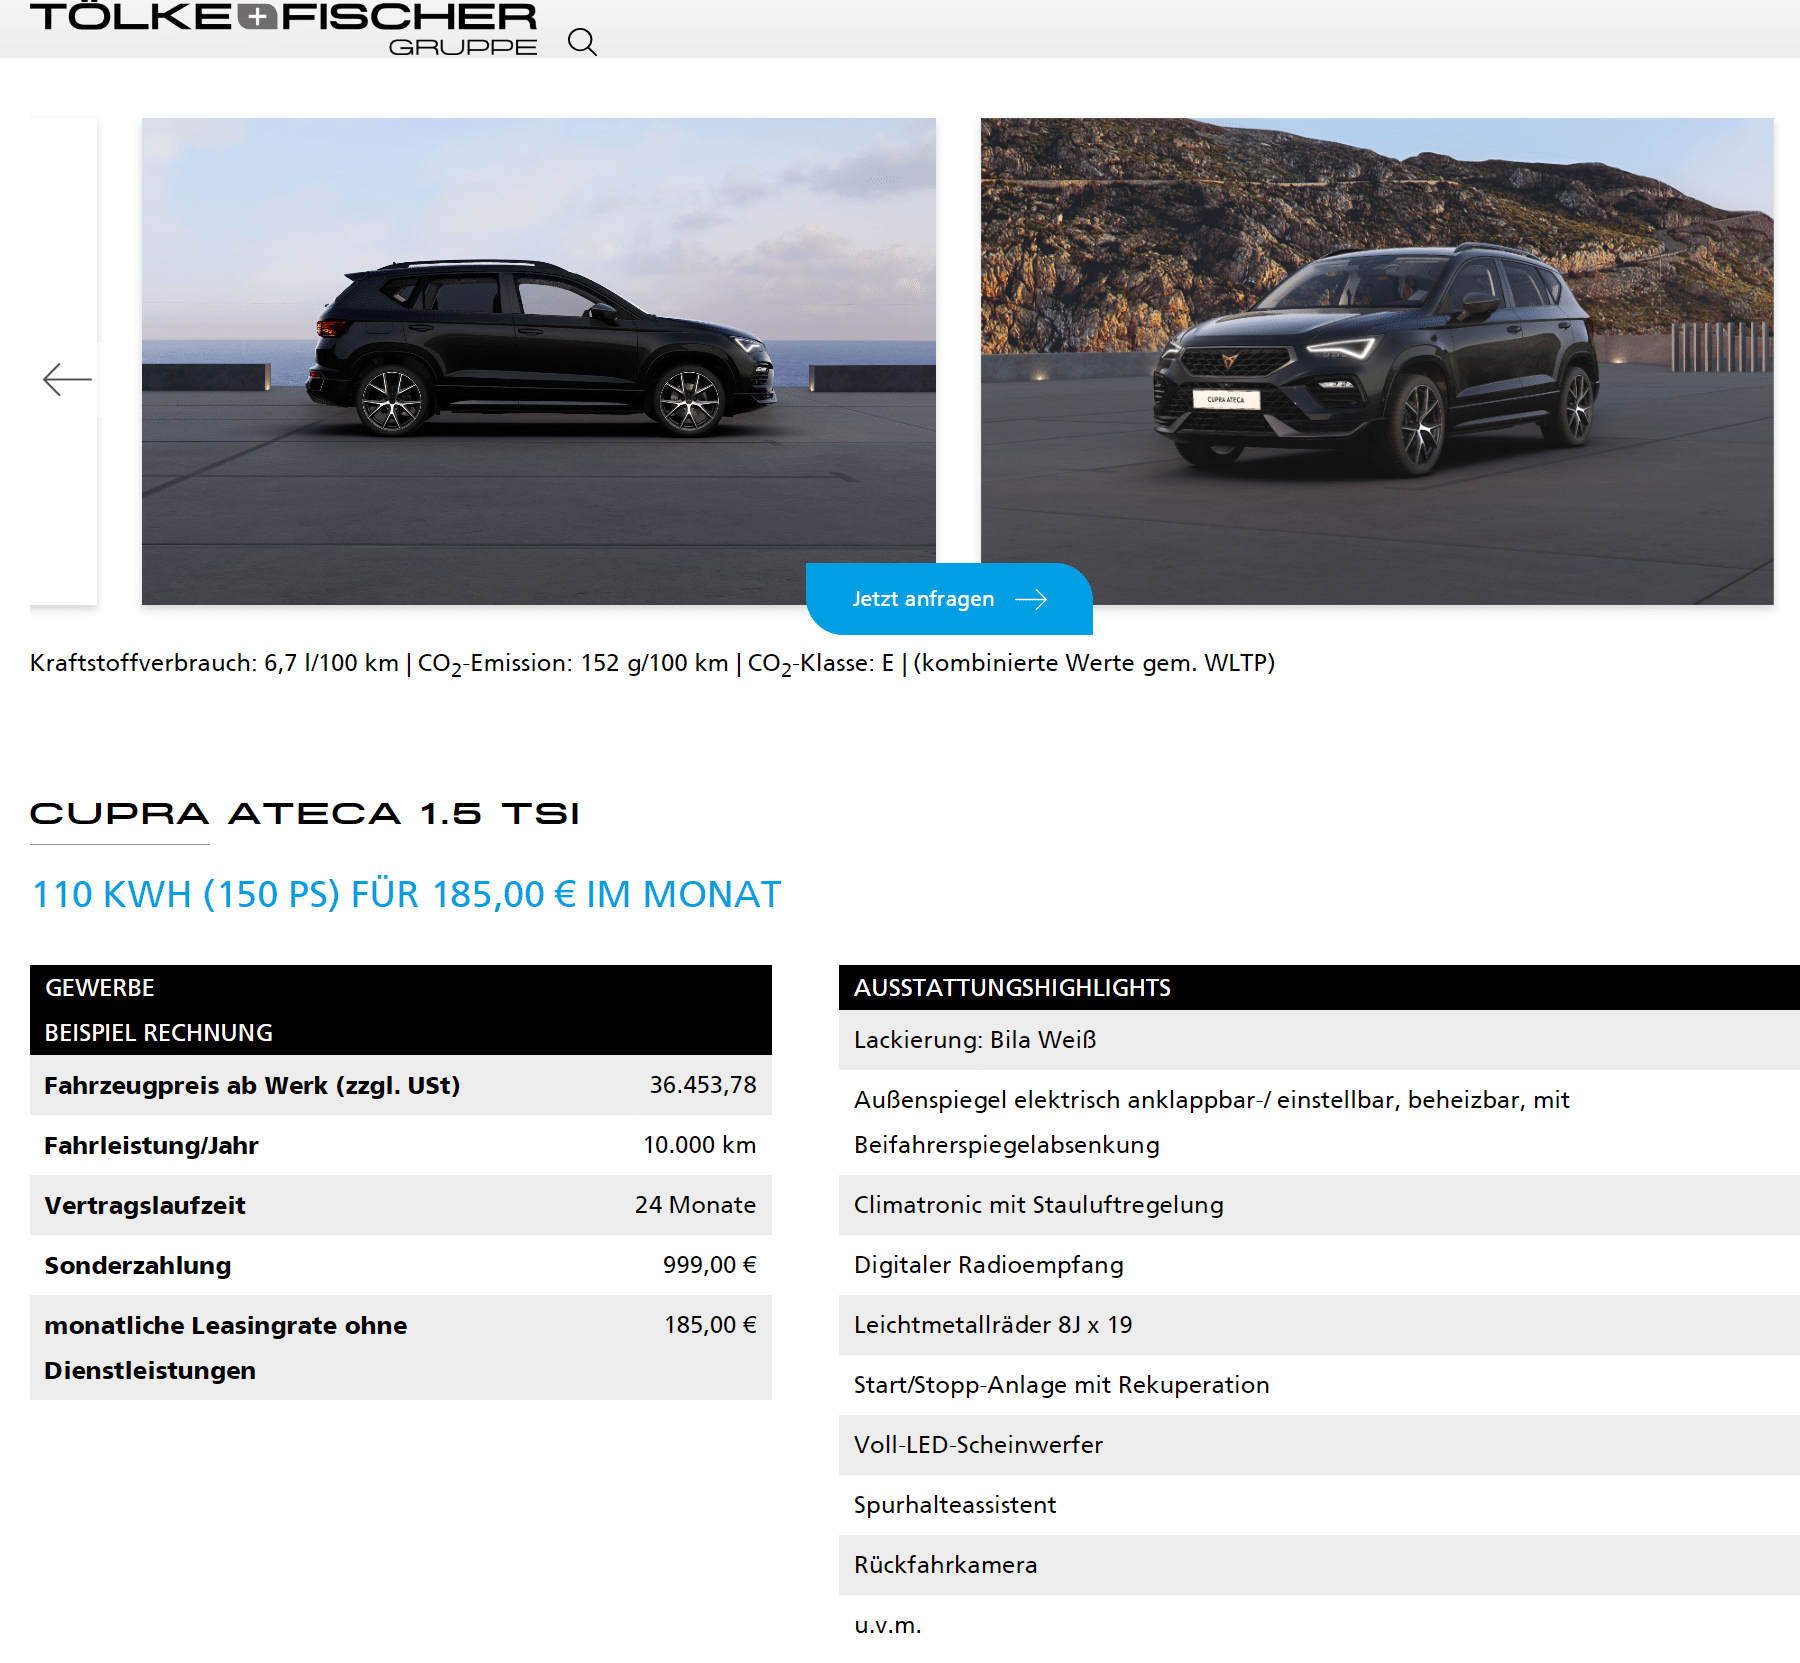The height and width of the screenshot is (1663, 1800).
Task: Click the Vertragslaufzeit label
Action: tap(145, 1205)
